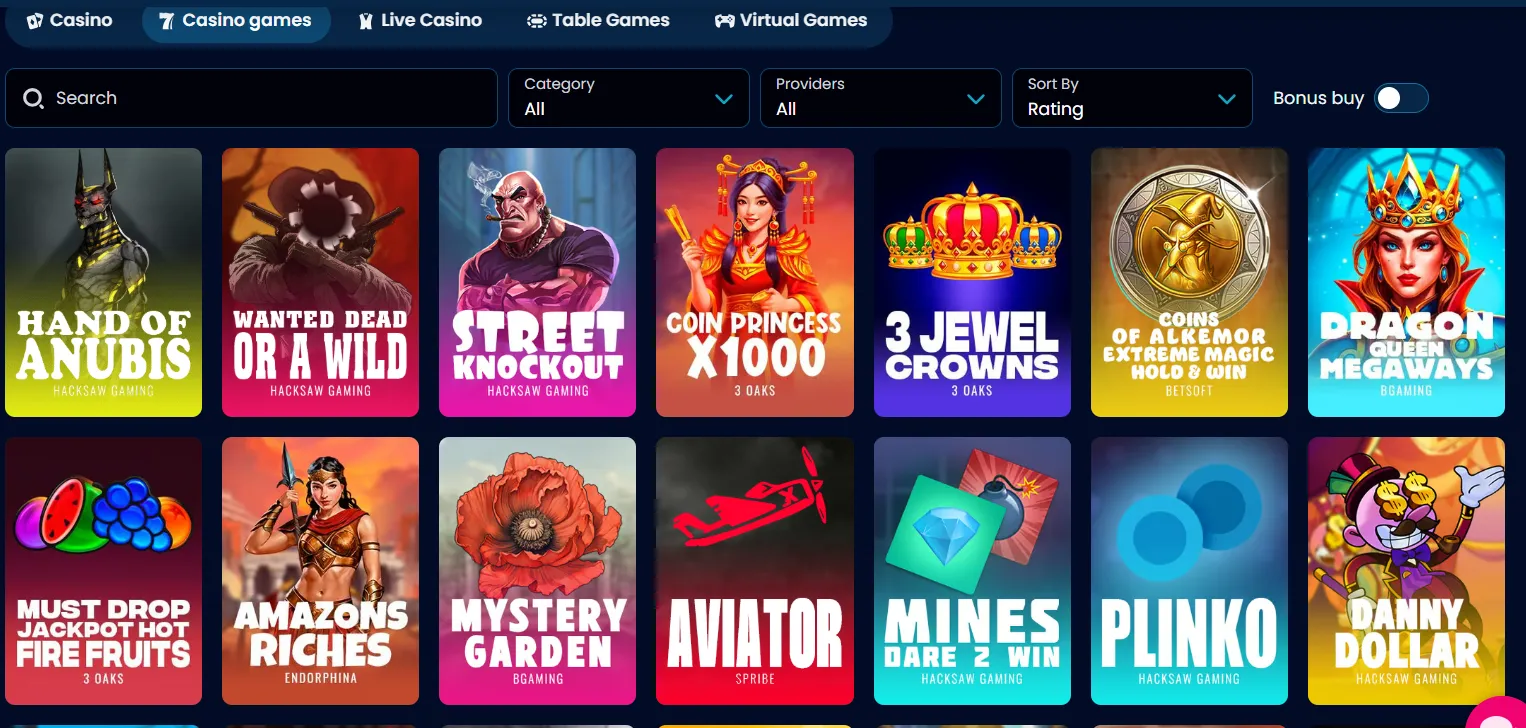Open the Providers filter dropdown
This screenshot has height=728, width=1526.
(880, 98)
